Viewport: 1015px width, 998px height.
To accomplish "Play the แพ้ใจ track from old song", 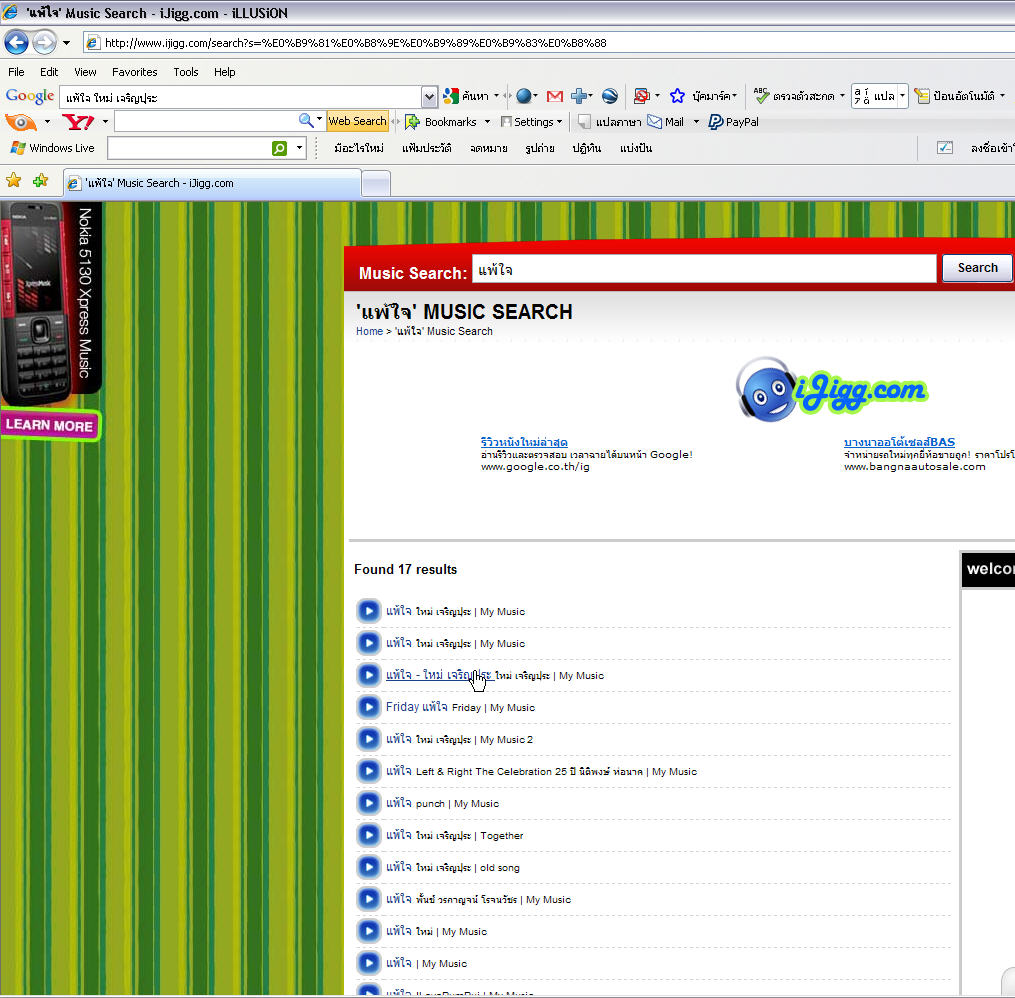I will click(x=368, y=867).
